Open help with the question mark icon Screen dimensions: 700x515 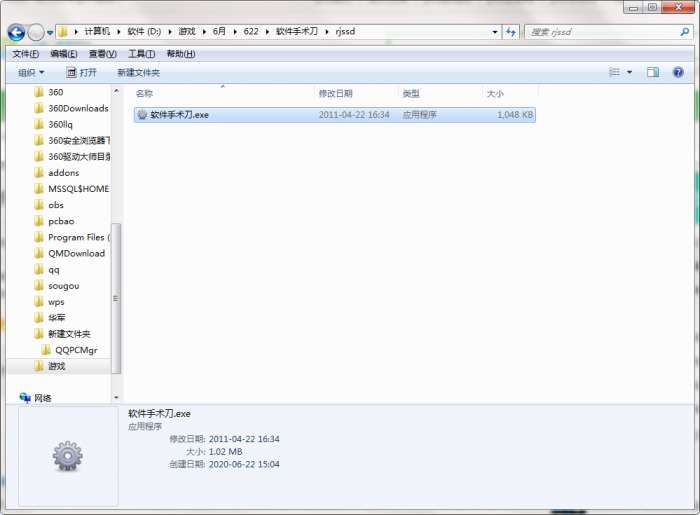coord(678,72)
